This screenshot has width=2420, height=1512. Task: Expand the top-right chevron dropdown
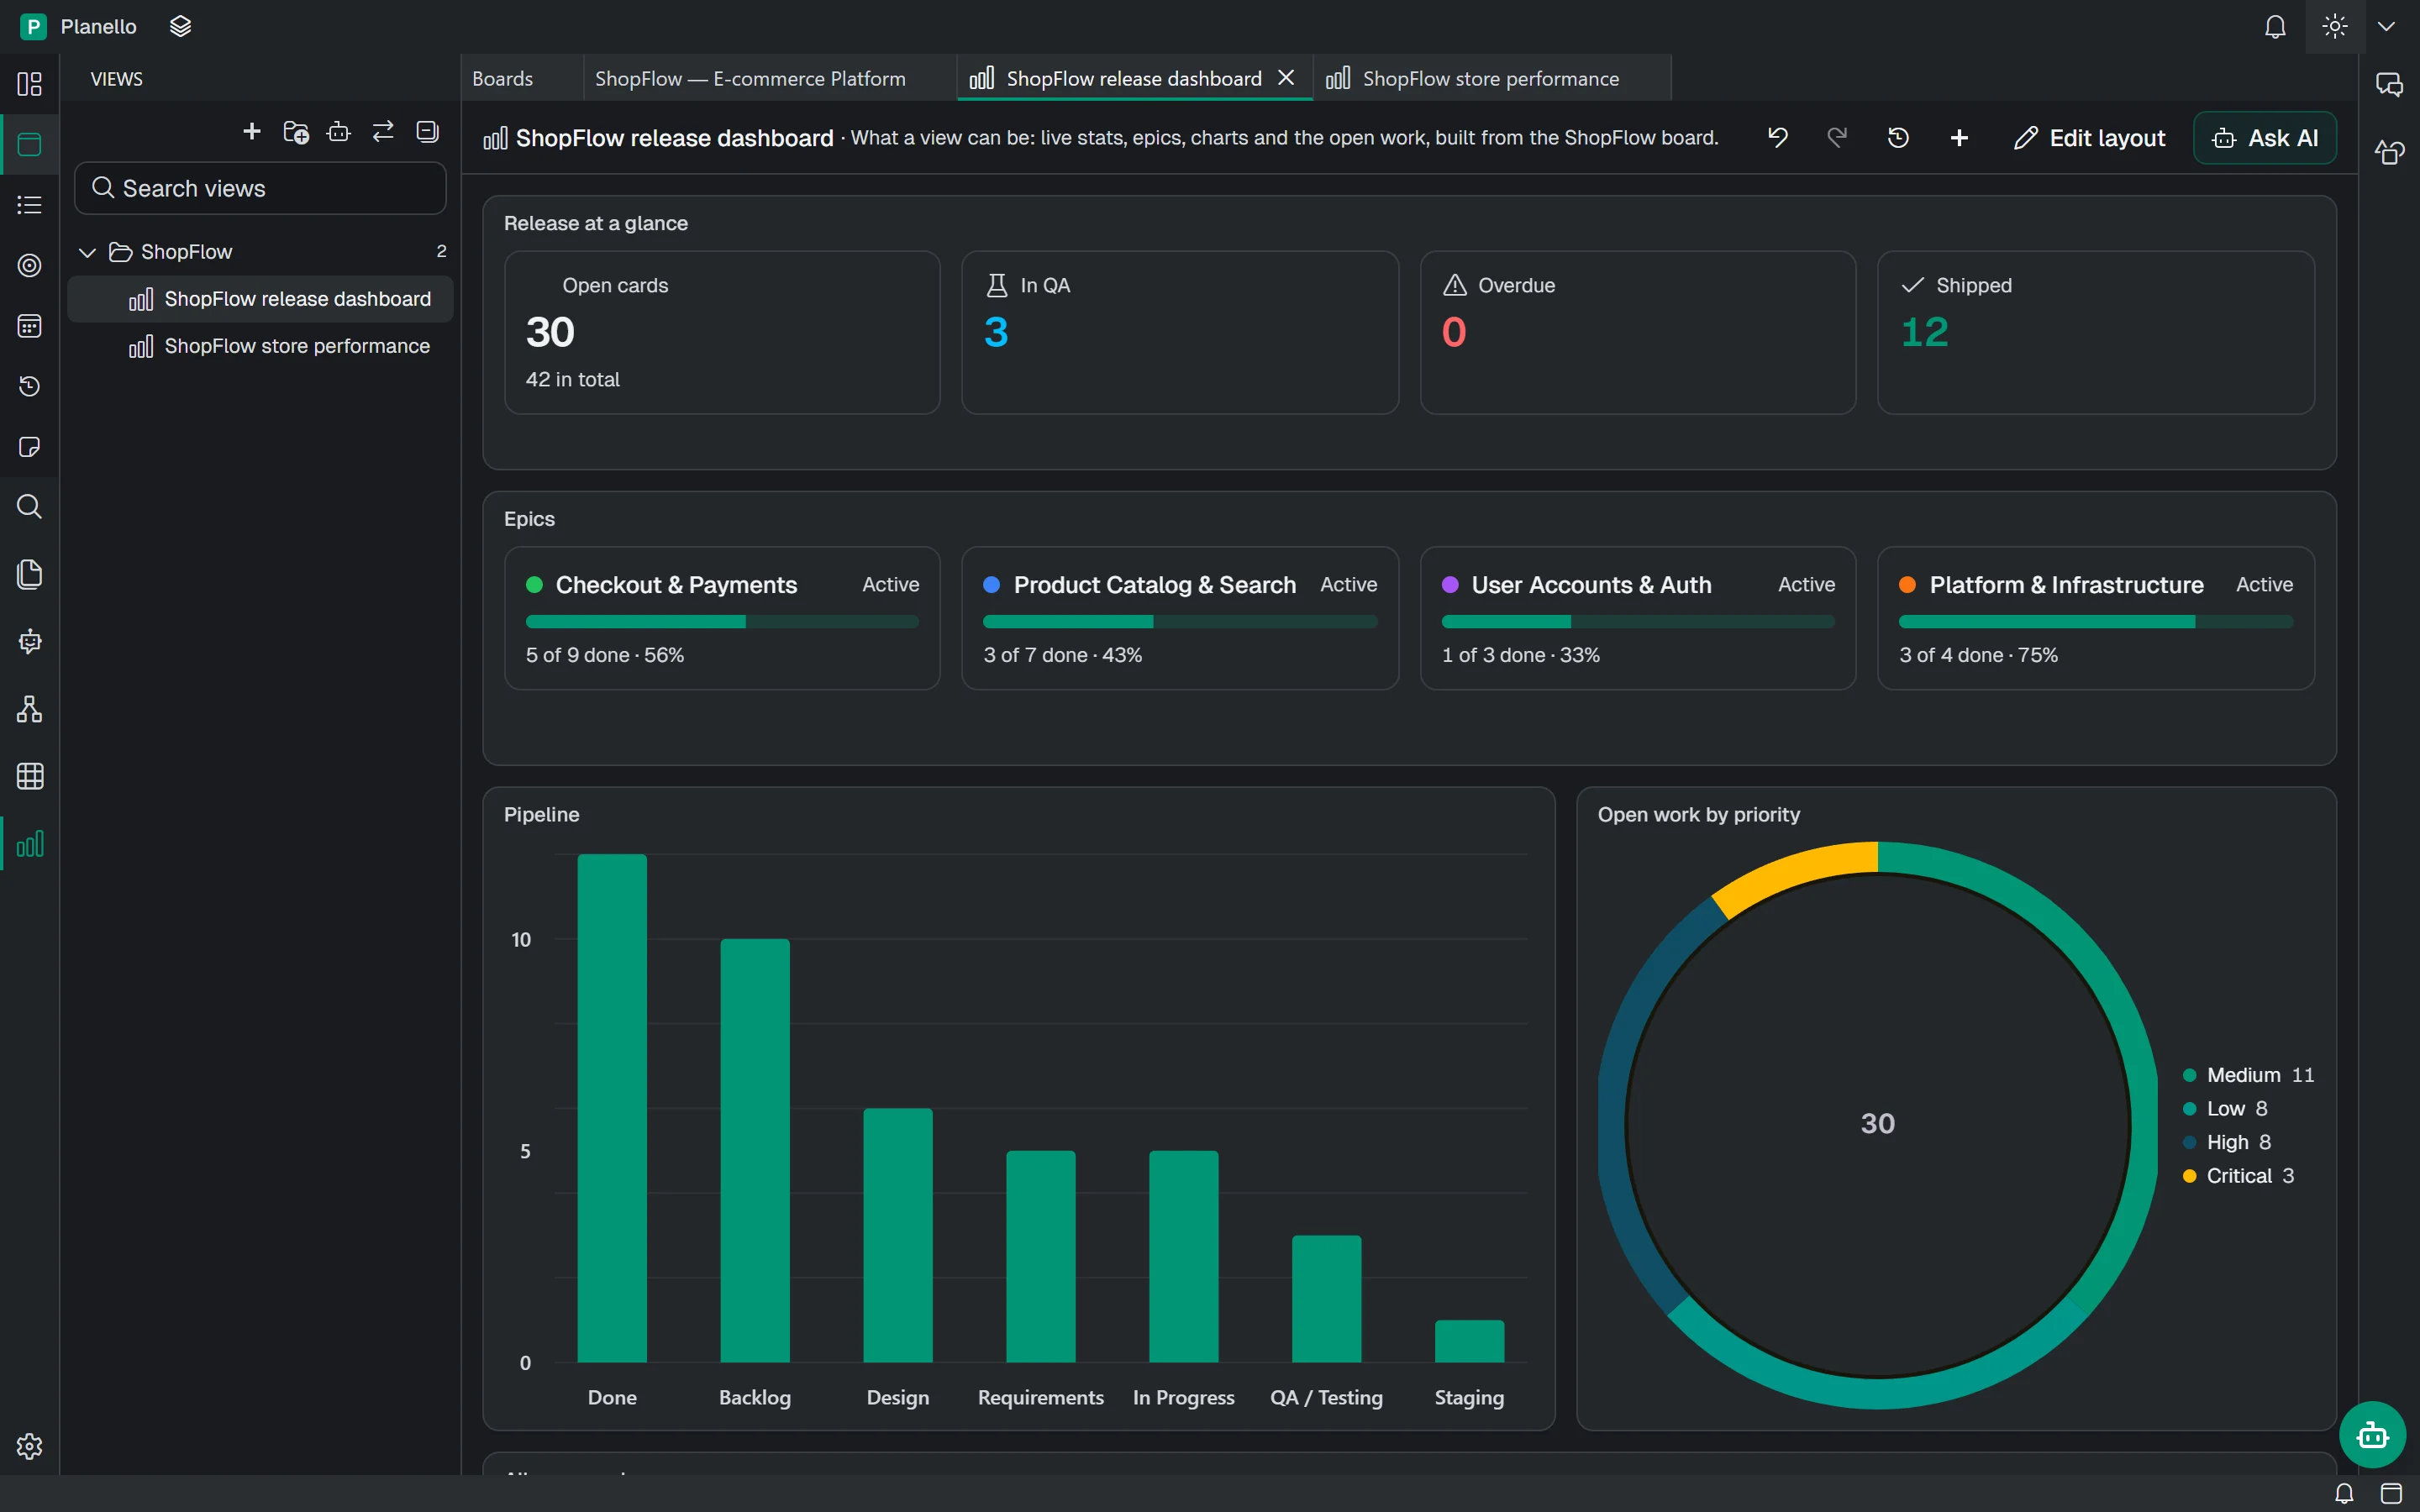tap(2386, 27)
